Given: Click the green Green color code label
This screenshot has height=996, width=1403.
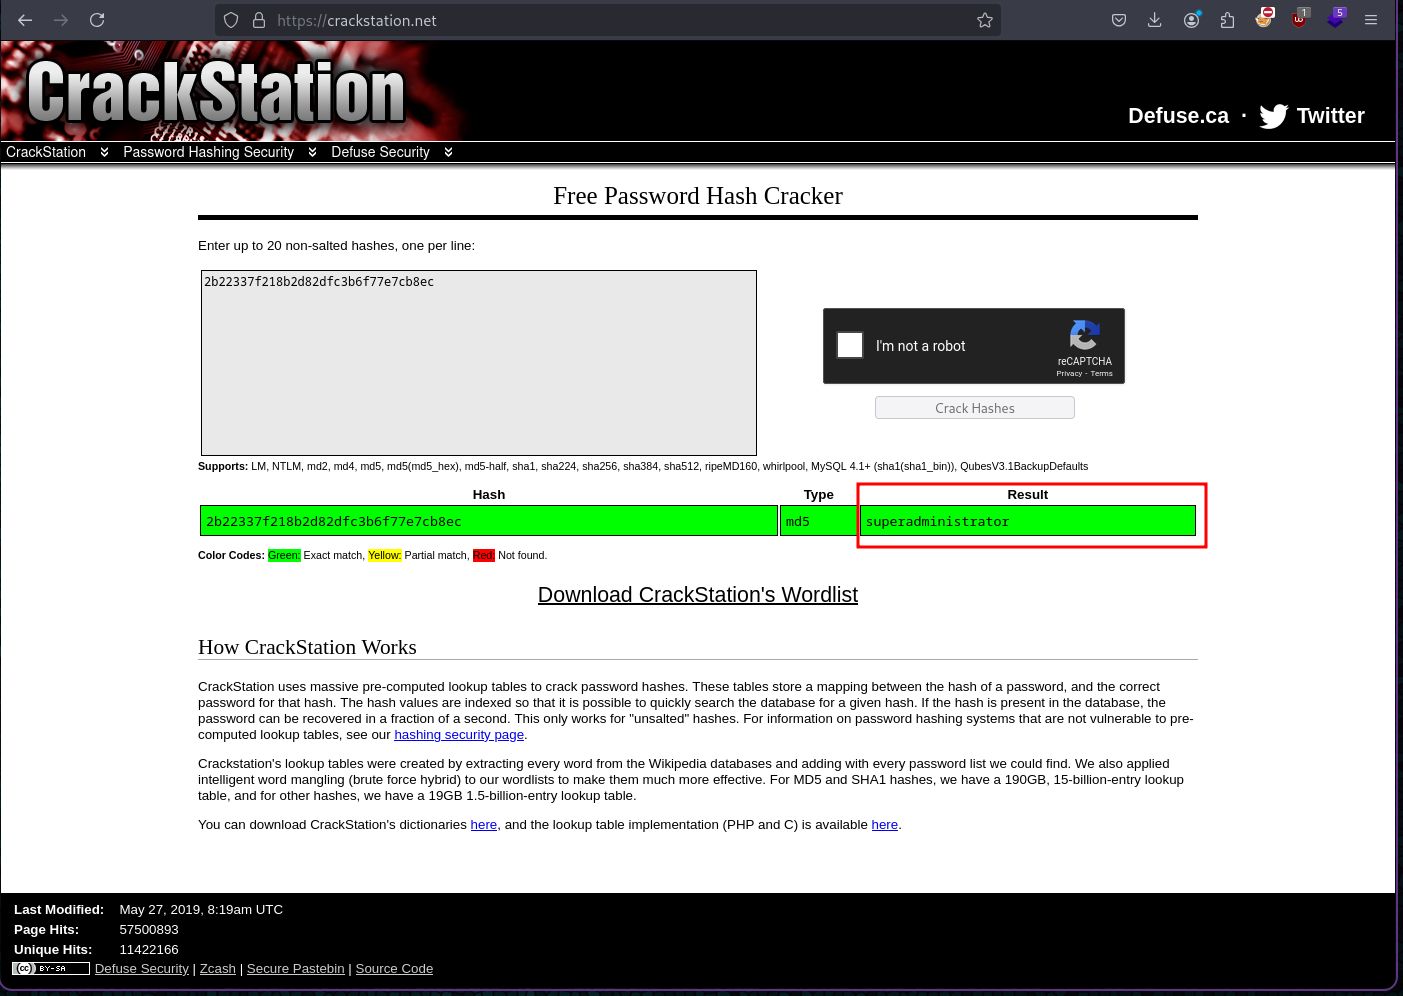Looking at the screenshot, I should (284, 555).
